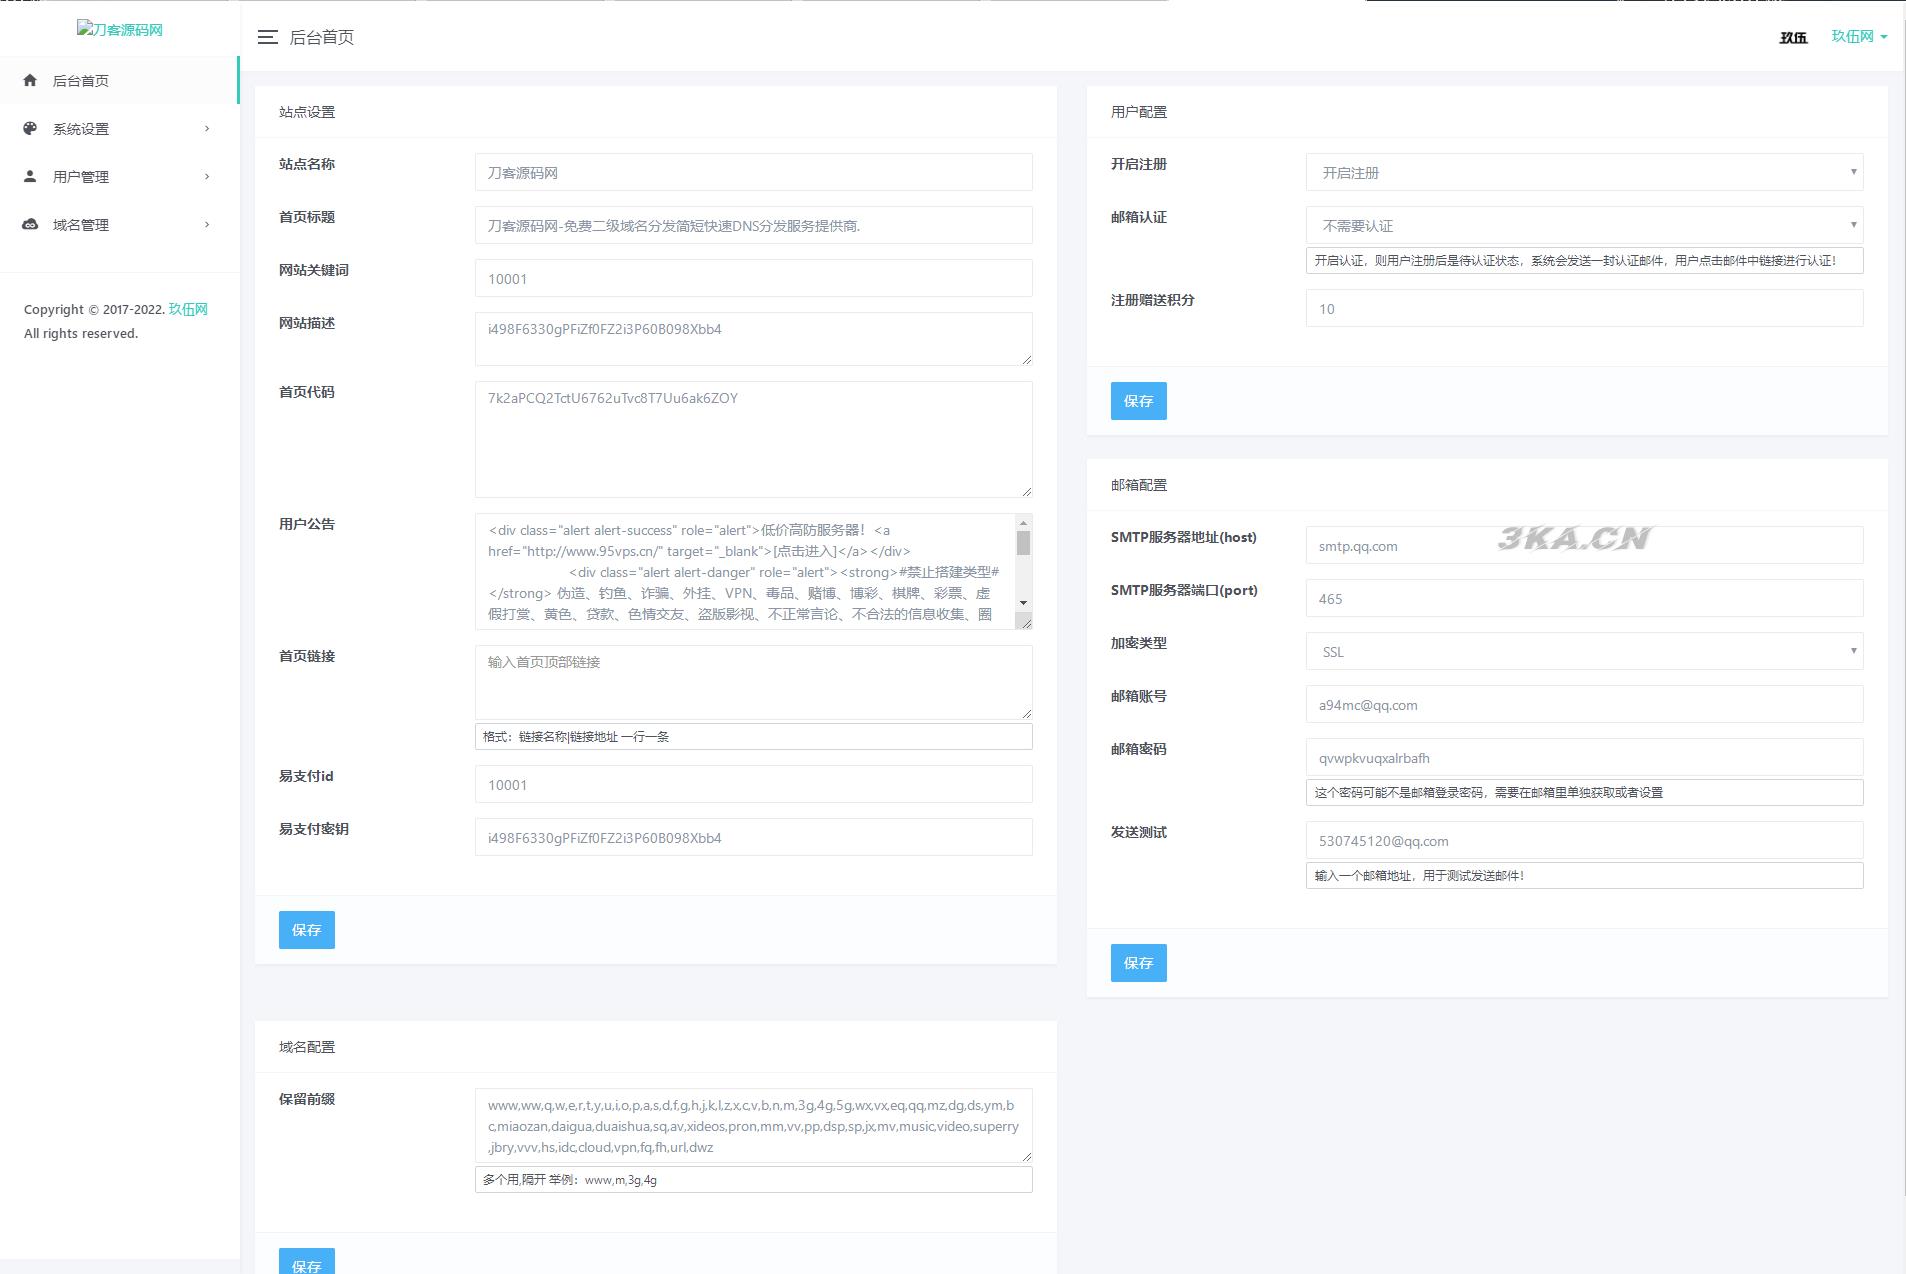
Task: Click the cloud icon for 域名管理
Action: pos(30,224)
